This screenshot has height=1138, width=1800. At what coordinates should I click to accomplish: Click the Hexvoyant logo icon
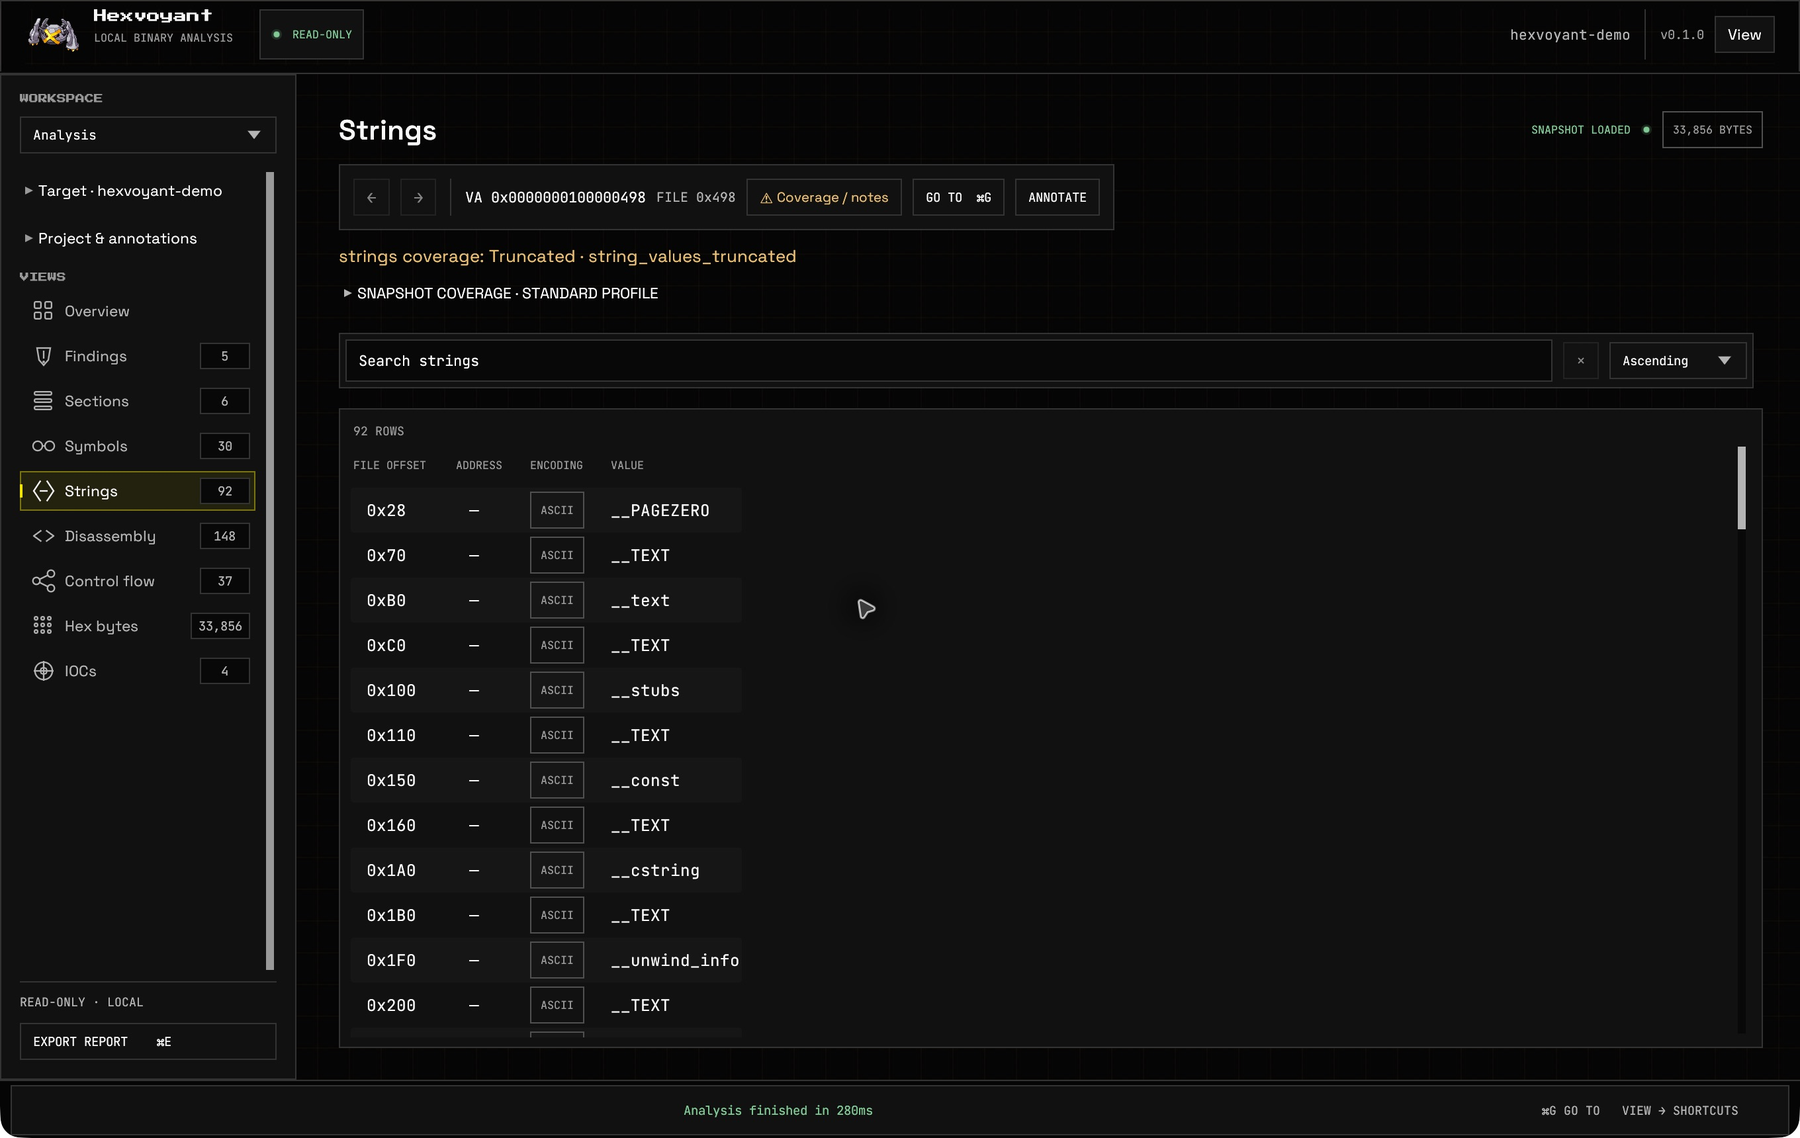(53, 34)
